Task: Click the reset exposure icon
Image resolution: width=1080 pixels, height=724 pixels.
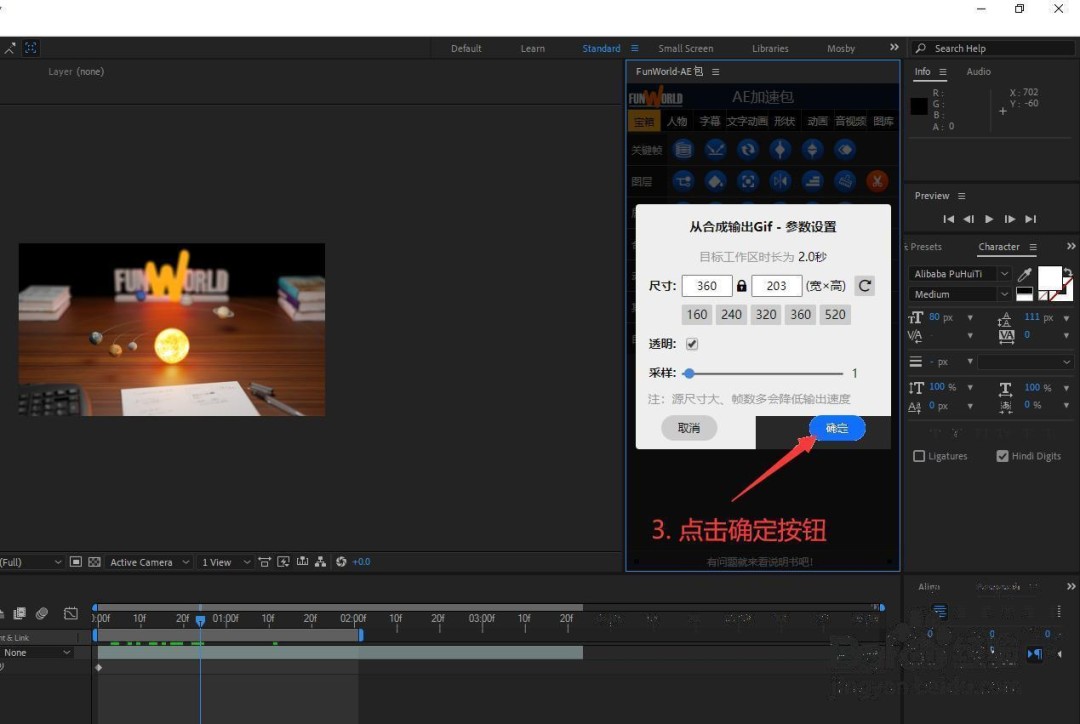Action: point(341,562)
